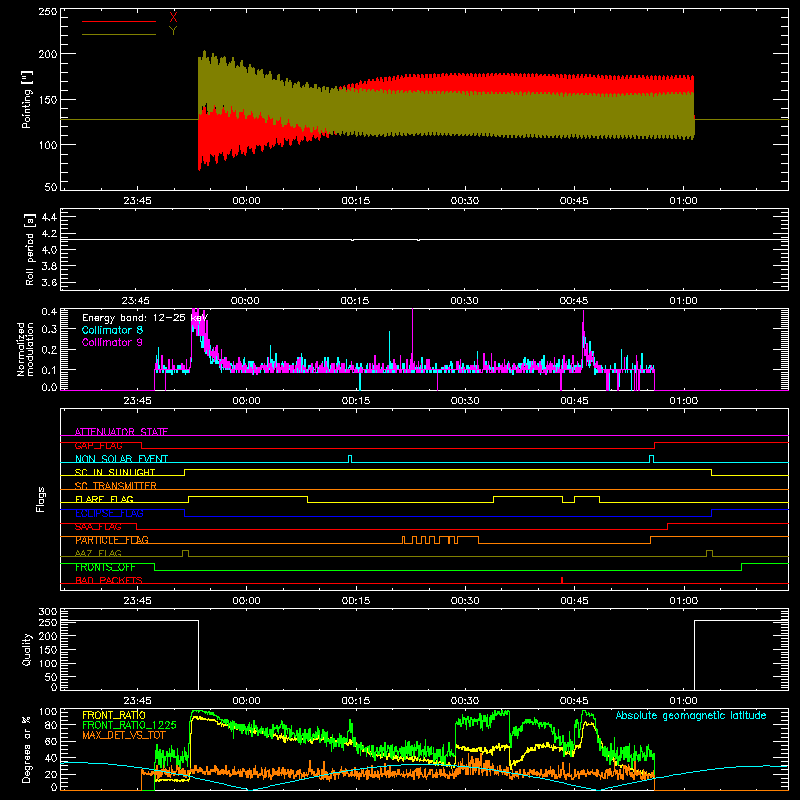Click the 'FLARE_FLAG' label
This screenshot has width=800, height=800.
click(104, 499)
